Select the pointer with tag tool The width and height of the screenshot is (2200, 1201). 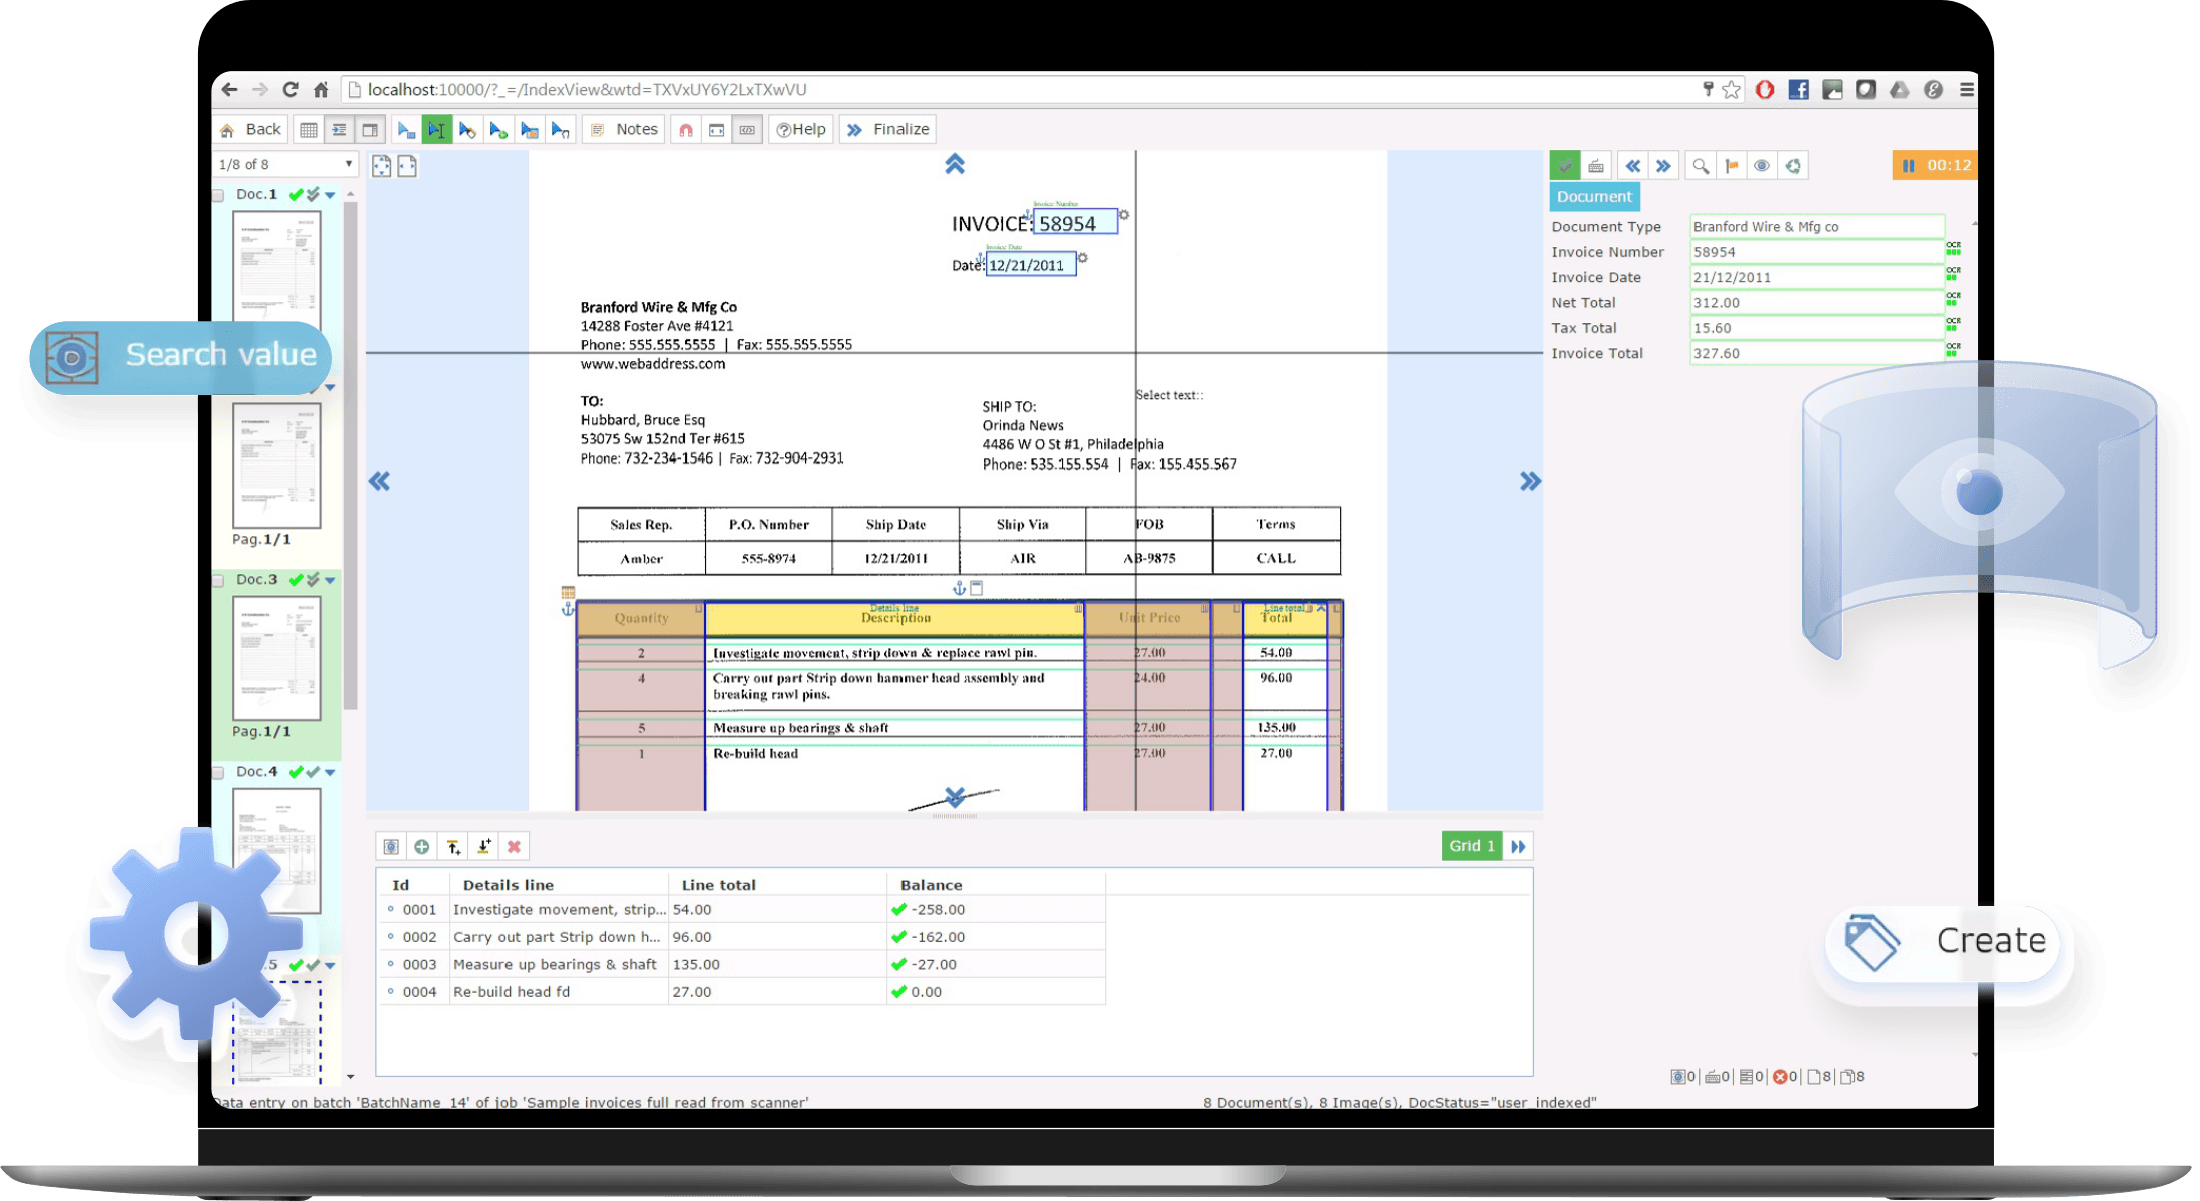467,130
